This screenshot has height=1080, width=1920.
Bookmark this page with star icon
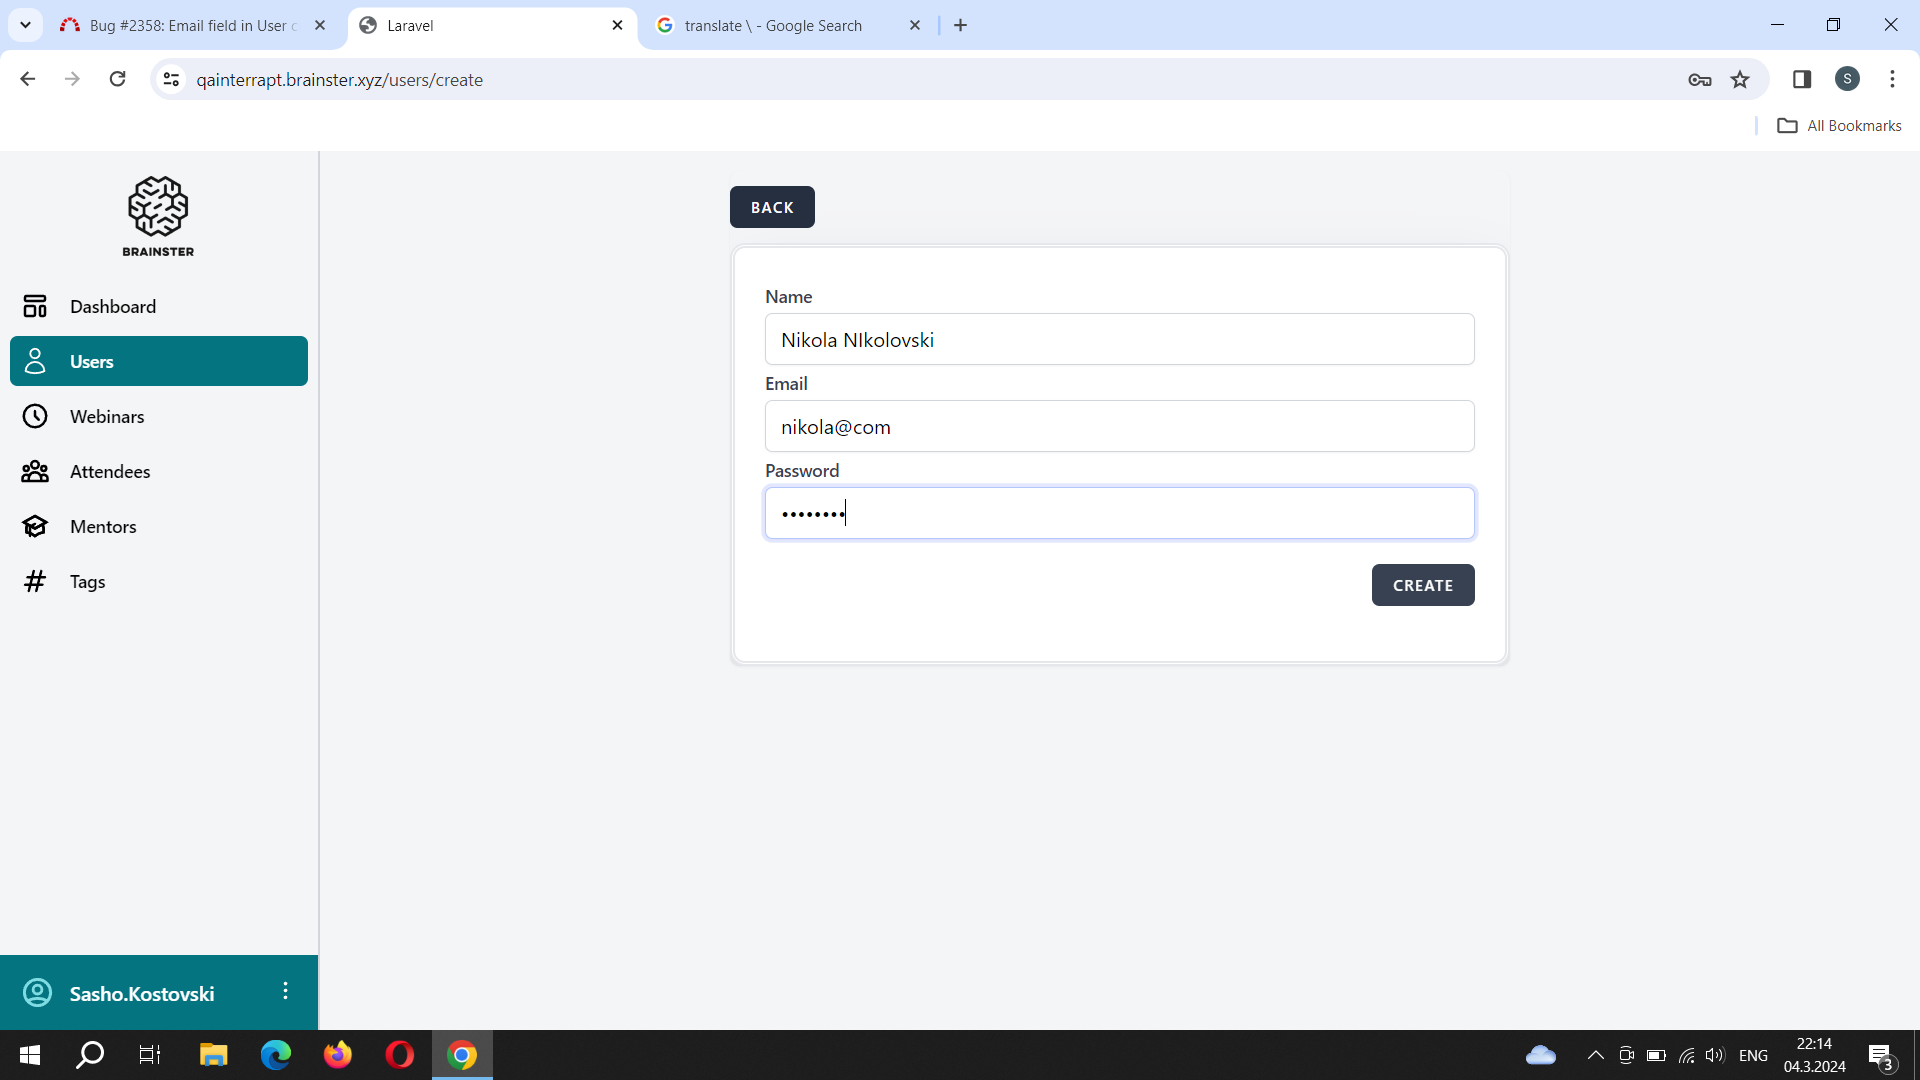click(1740, 80)
